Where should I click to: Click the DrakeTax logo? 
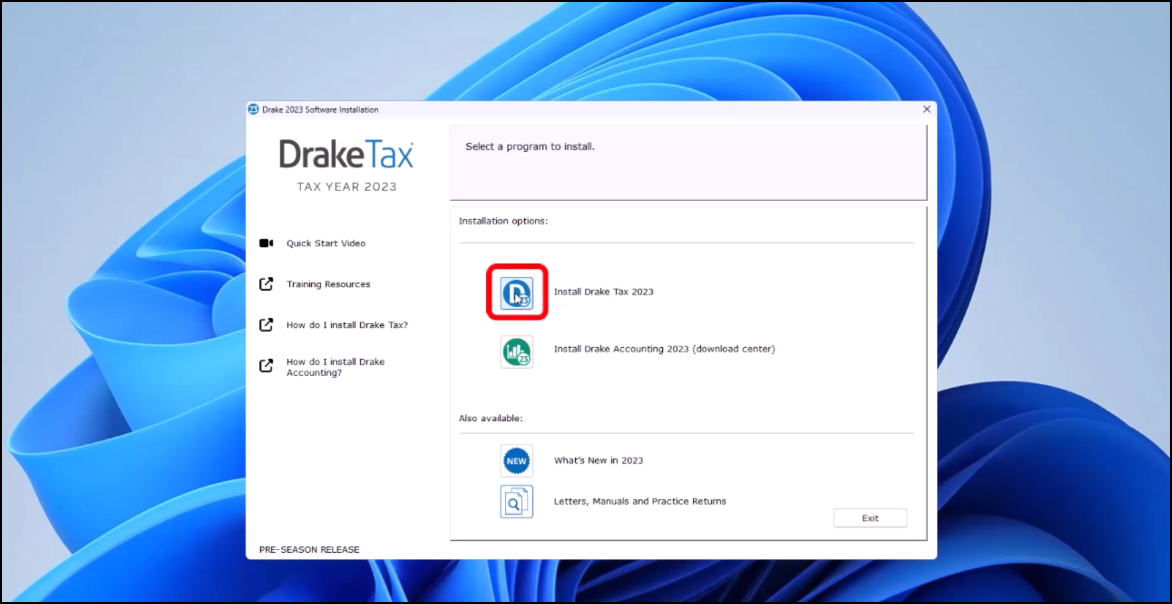click(346, 154)
